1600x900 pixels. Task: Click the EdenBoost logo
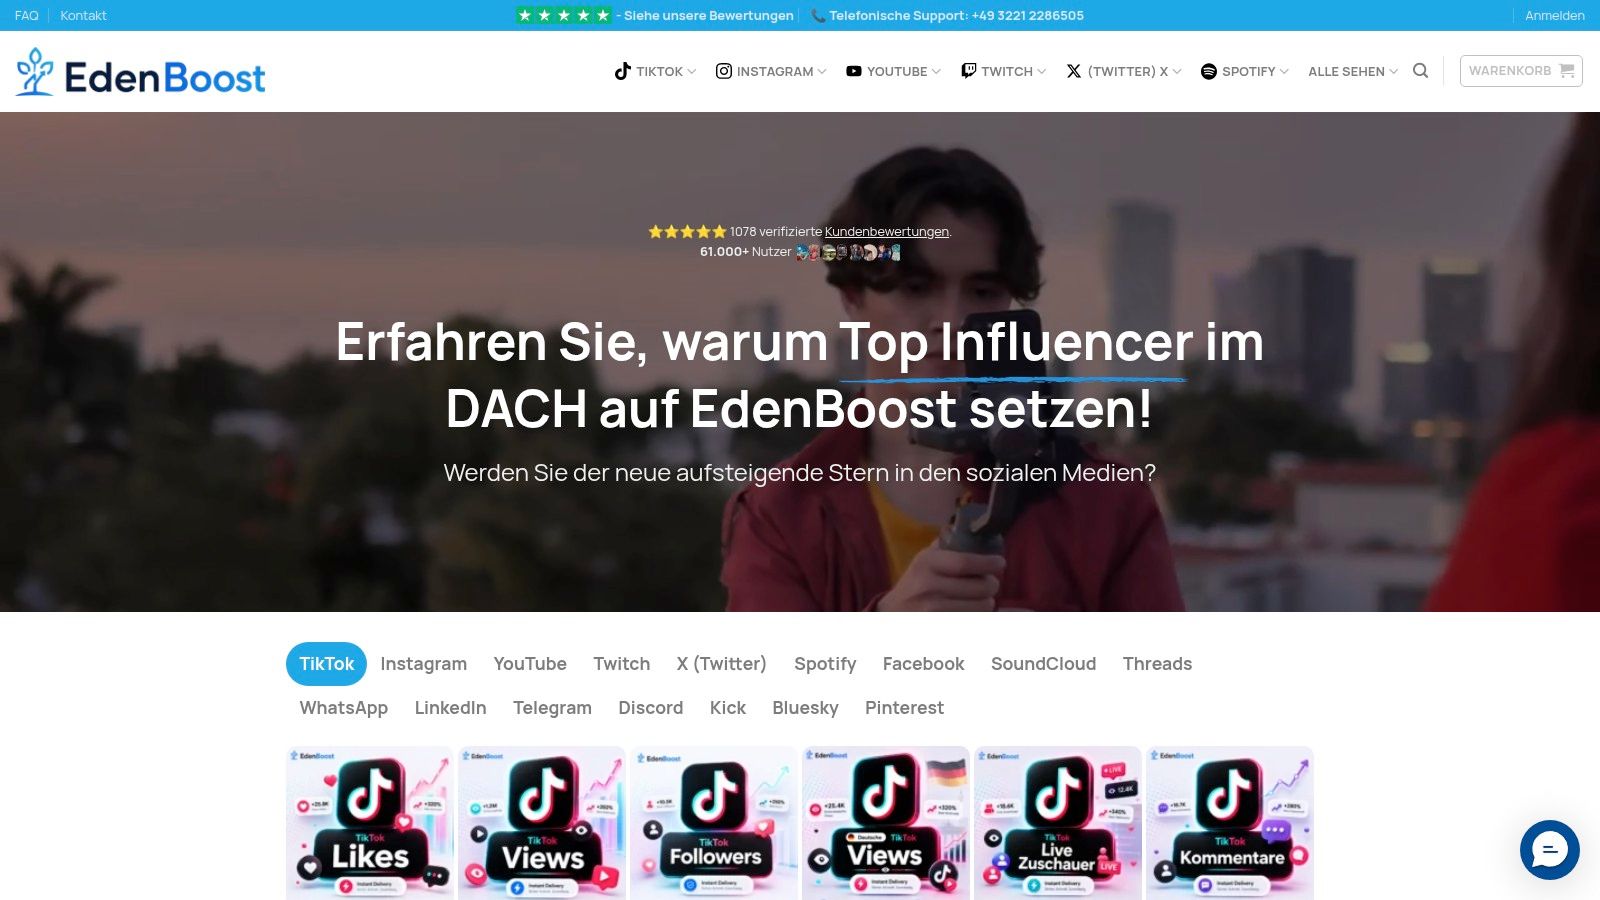point(141,73)
